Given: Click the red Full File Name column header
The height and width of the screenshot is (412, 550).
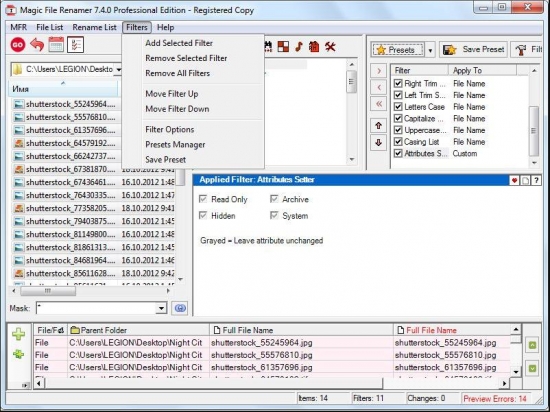Looking at the screenshot, I should pos(451,330).
